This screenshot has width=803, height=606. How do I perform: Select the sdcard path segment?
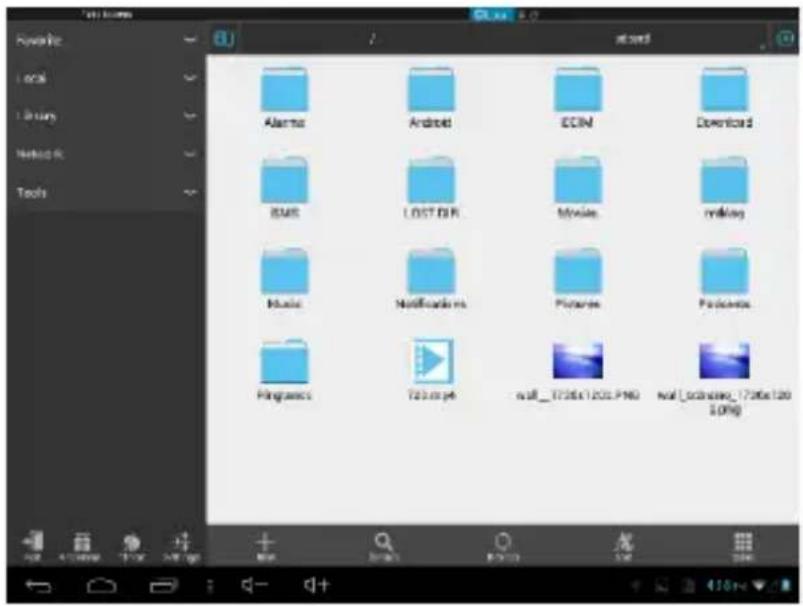point(633,38)
